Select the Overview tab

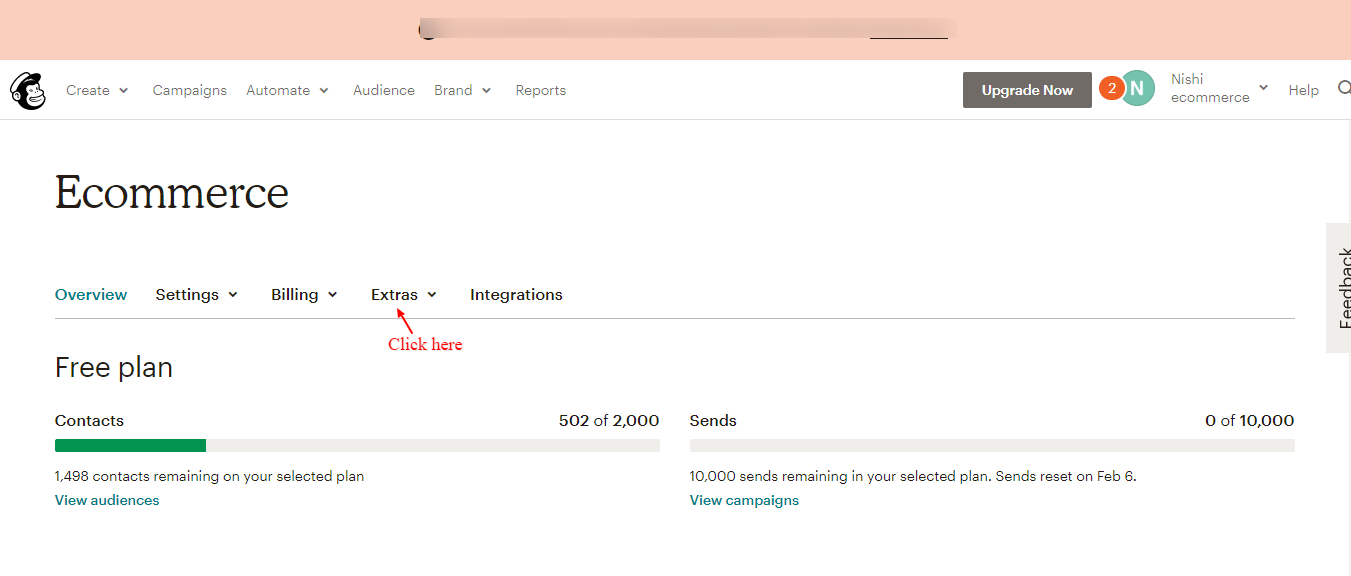[x=91, y=295]
